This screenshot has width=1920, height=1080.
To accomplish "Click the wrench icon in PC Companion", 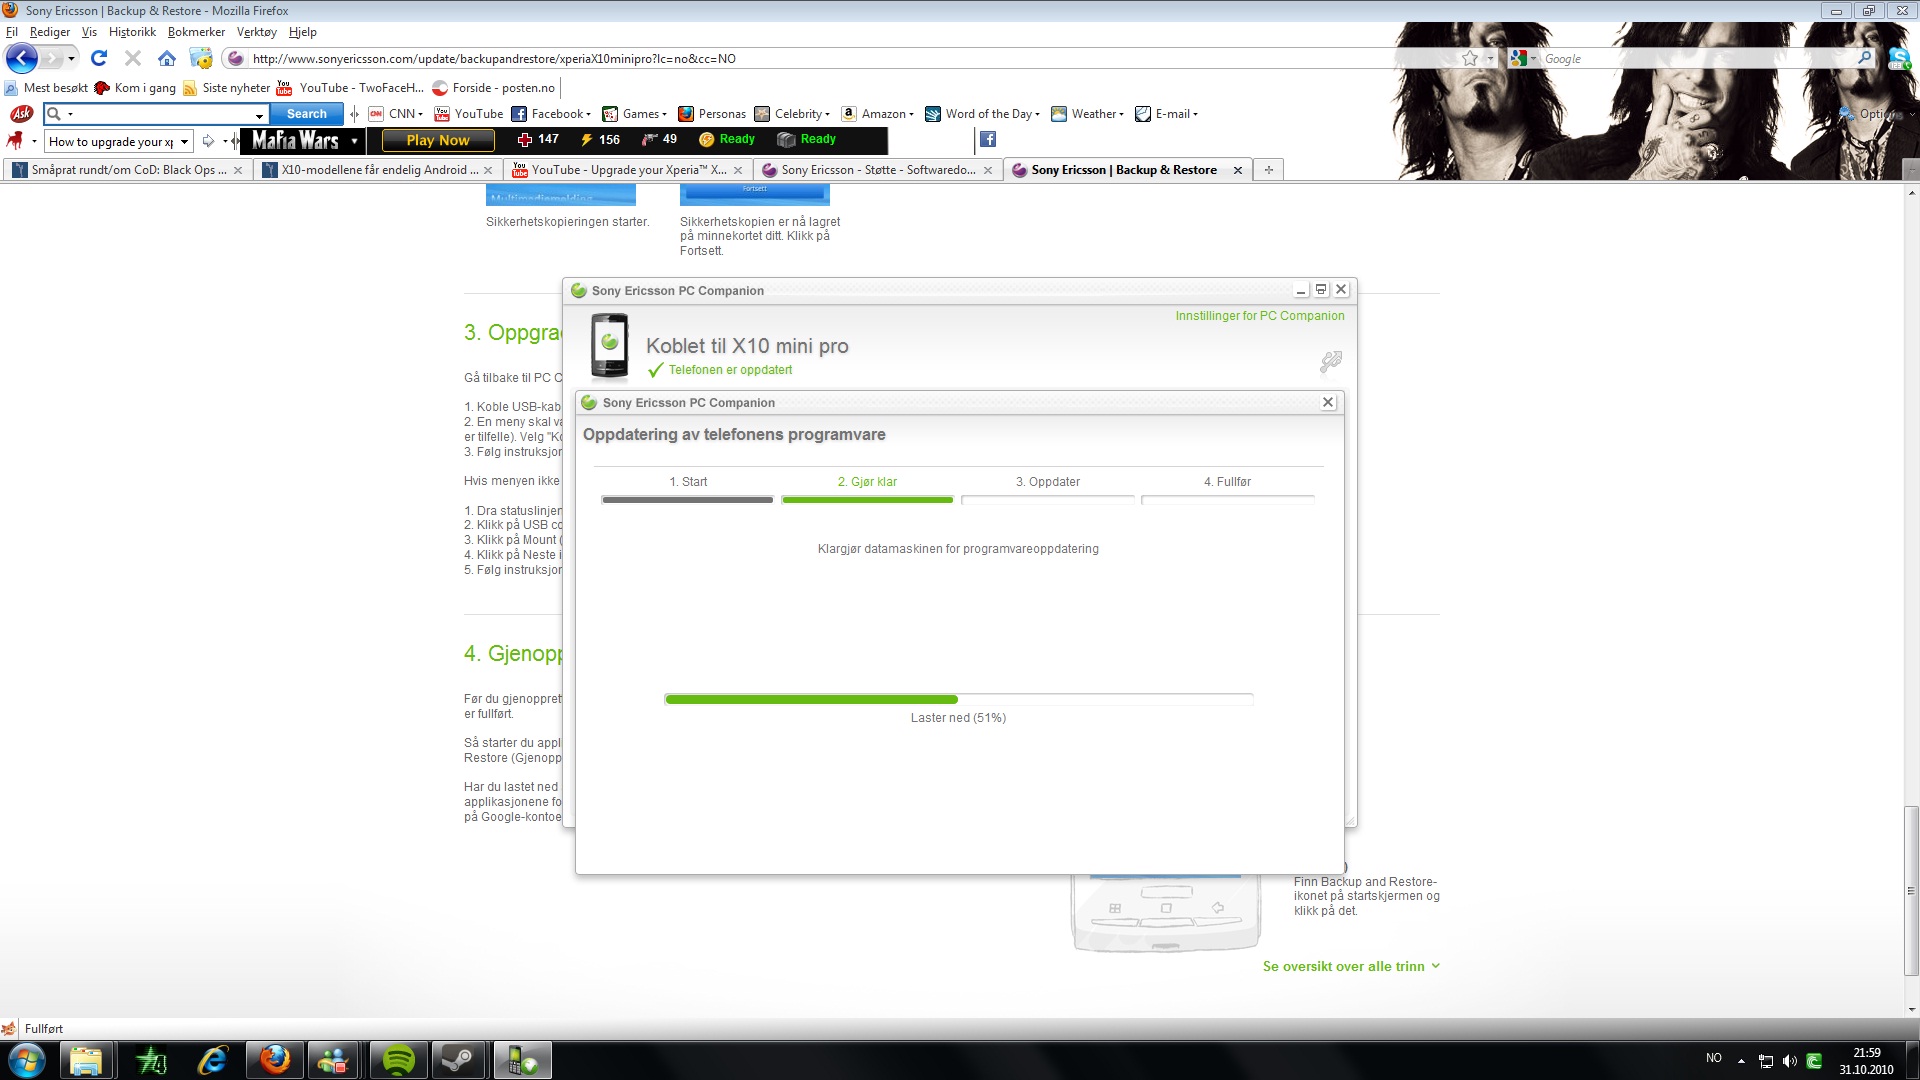I will [x=1330, y=361].
